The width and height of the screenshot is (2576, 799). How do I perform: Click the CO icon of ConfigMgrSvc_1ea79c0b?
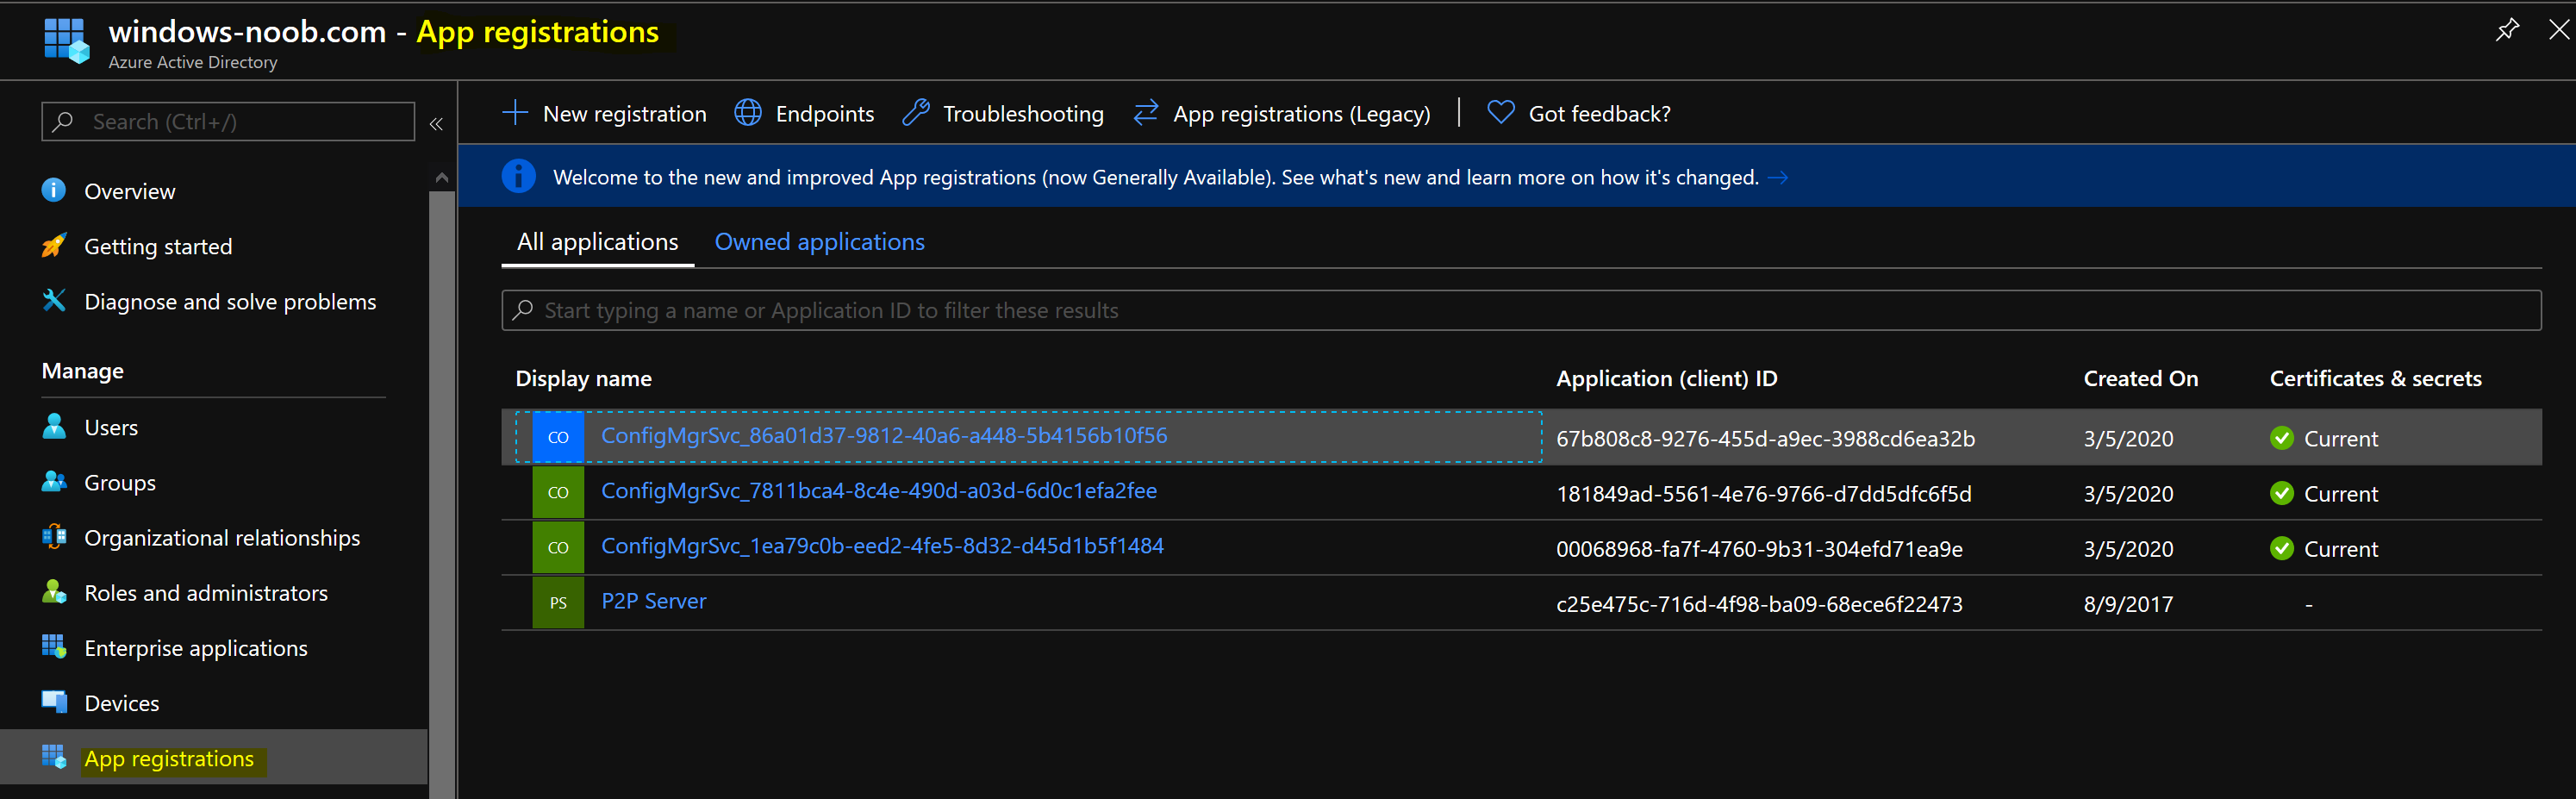[x=558, y=547]
